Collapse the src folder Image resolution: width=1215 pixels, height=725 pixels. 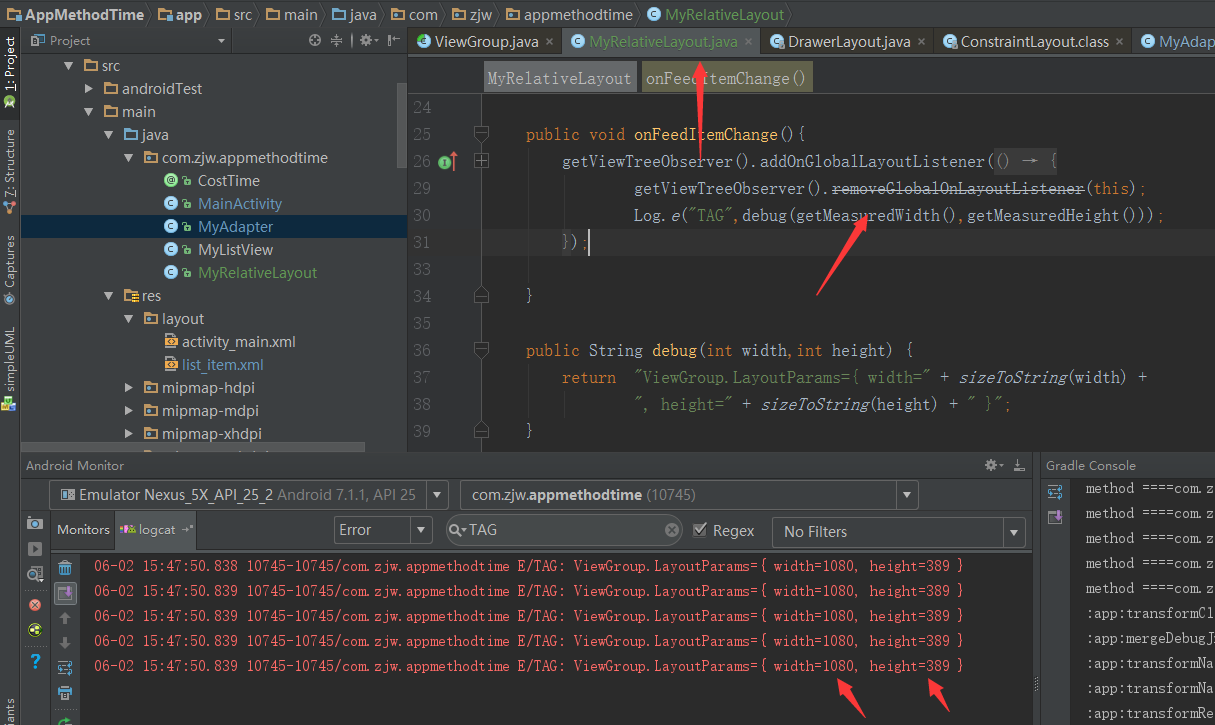[x=69, y=66]
